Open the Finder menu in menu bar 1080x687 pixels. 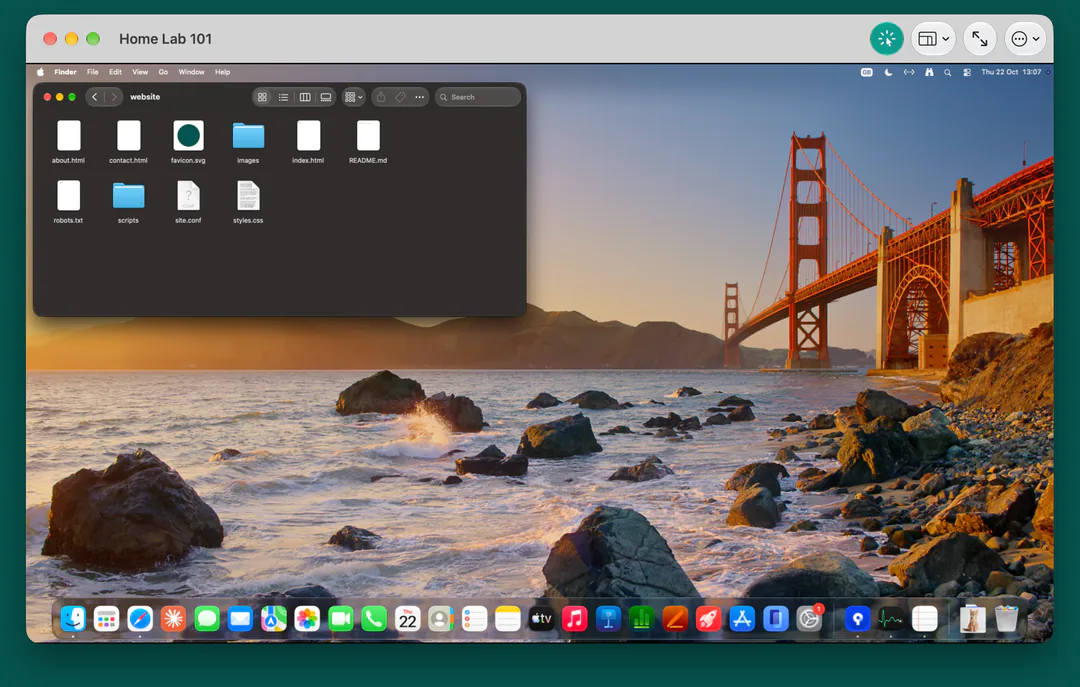[65, 72]
